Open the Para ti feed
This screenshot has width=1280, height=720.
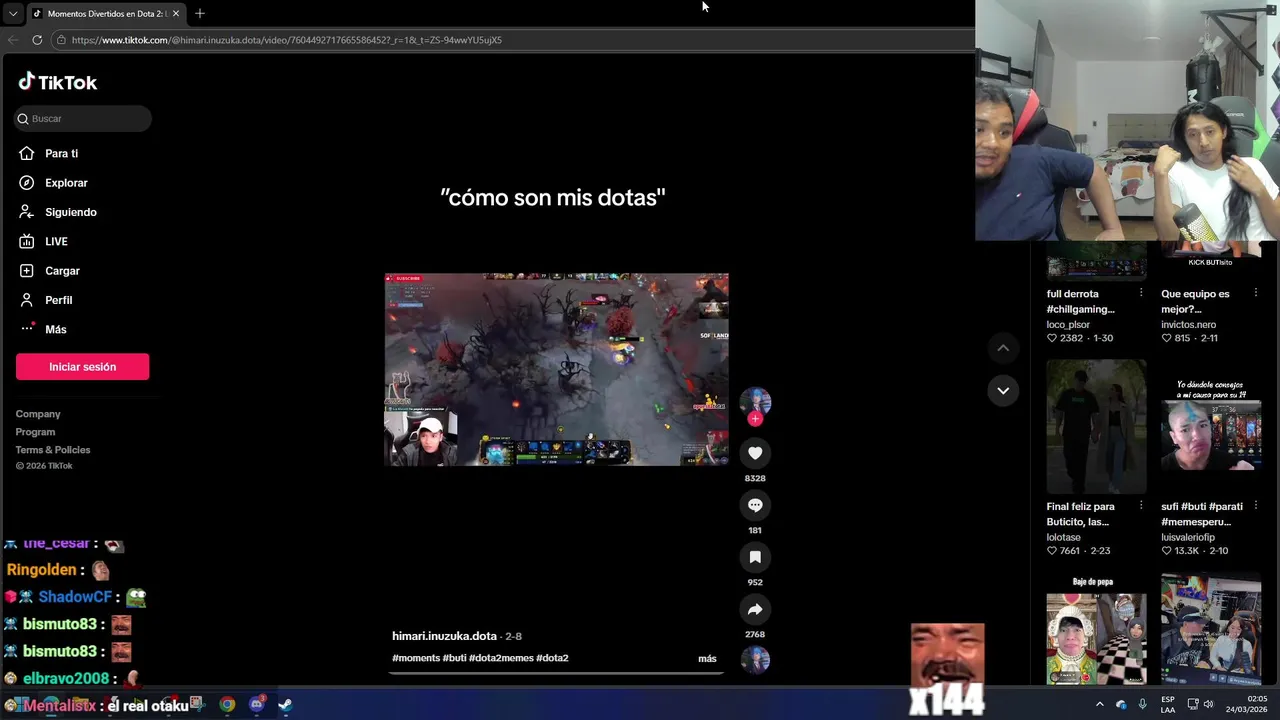(x=61, y=154)
